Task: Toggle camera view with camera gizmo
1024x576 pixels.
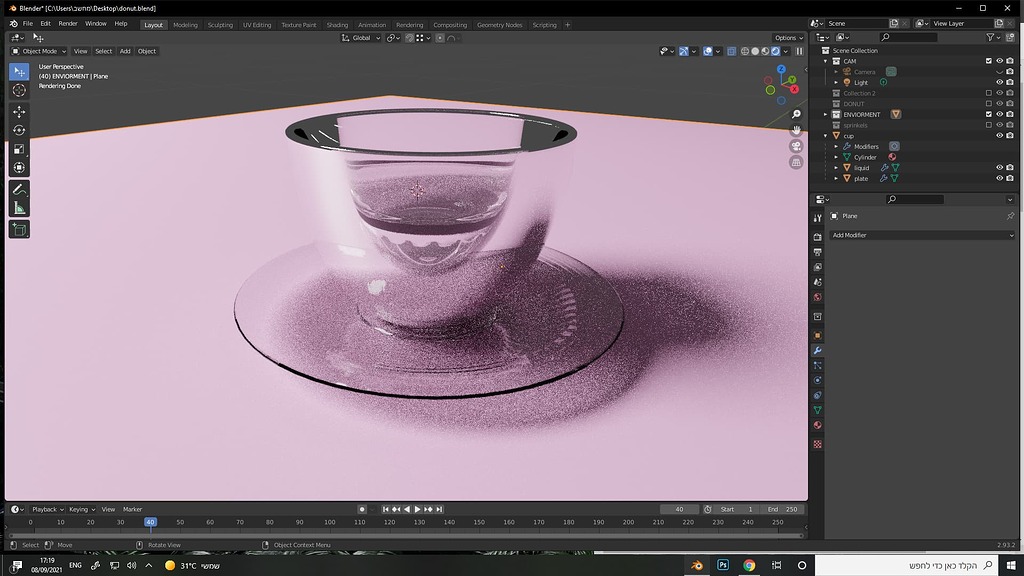Action: [796, 146]
